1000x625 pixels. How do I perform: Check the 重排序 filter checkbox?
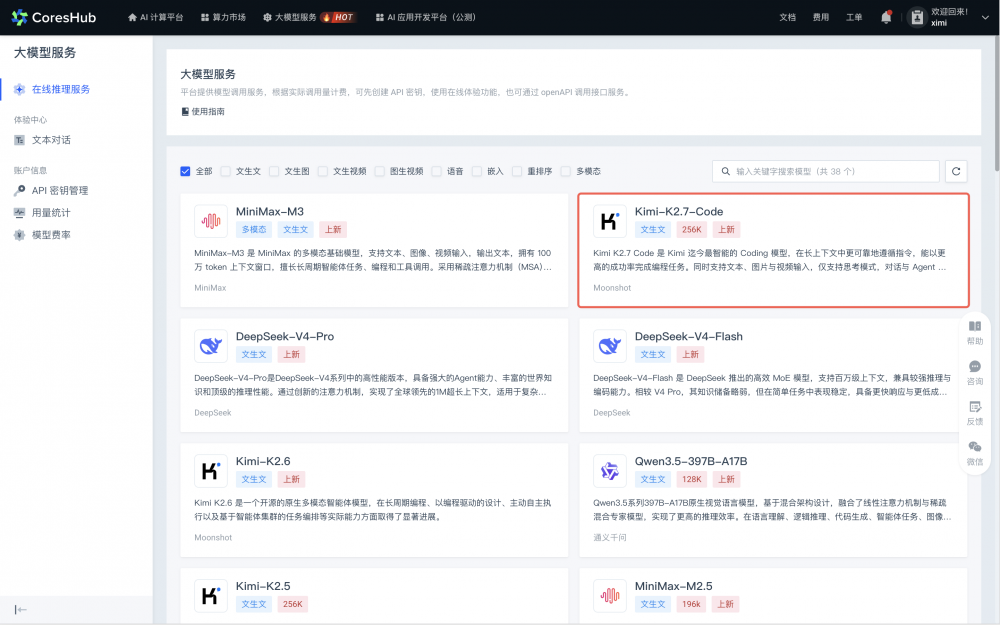point(517,171)
